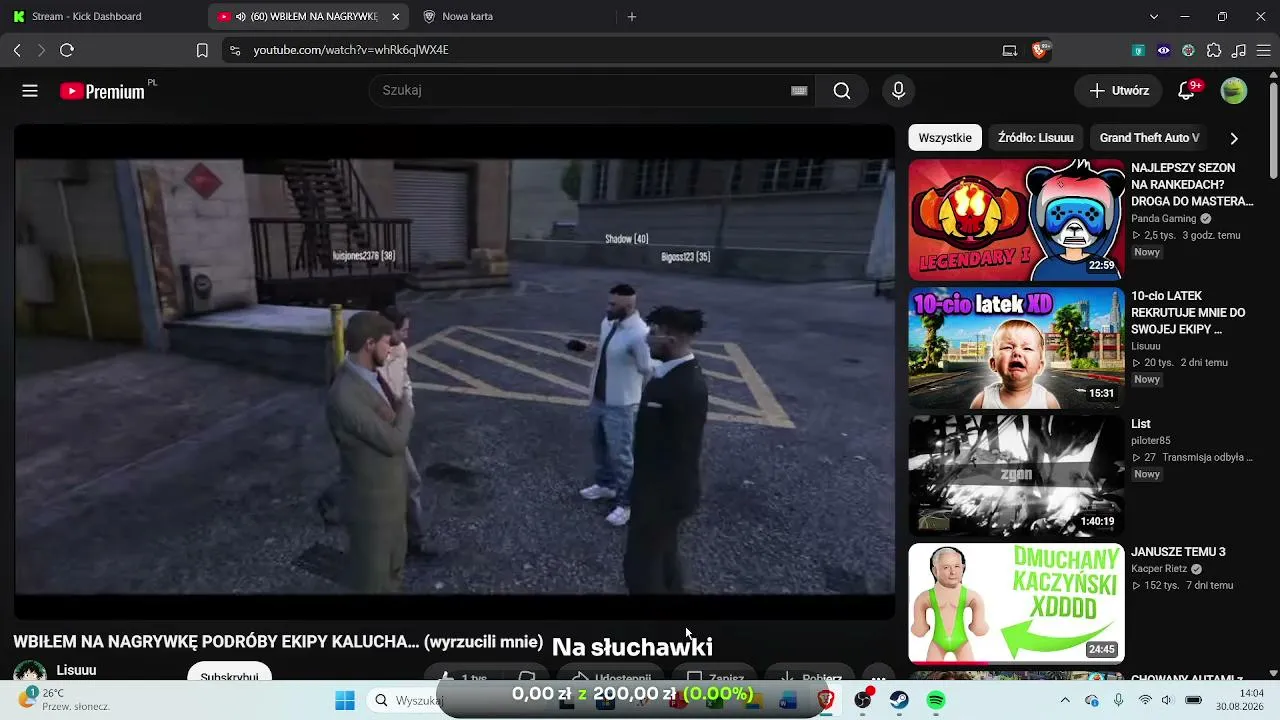The width and height of the screenshot is (1280, 720).
Task: Close the YouTube video tab
Action: coord(396,17)
